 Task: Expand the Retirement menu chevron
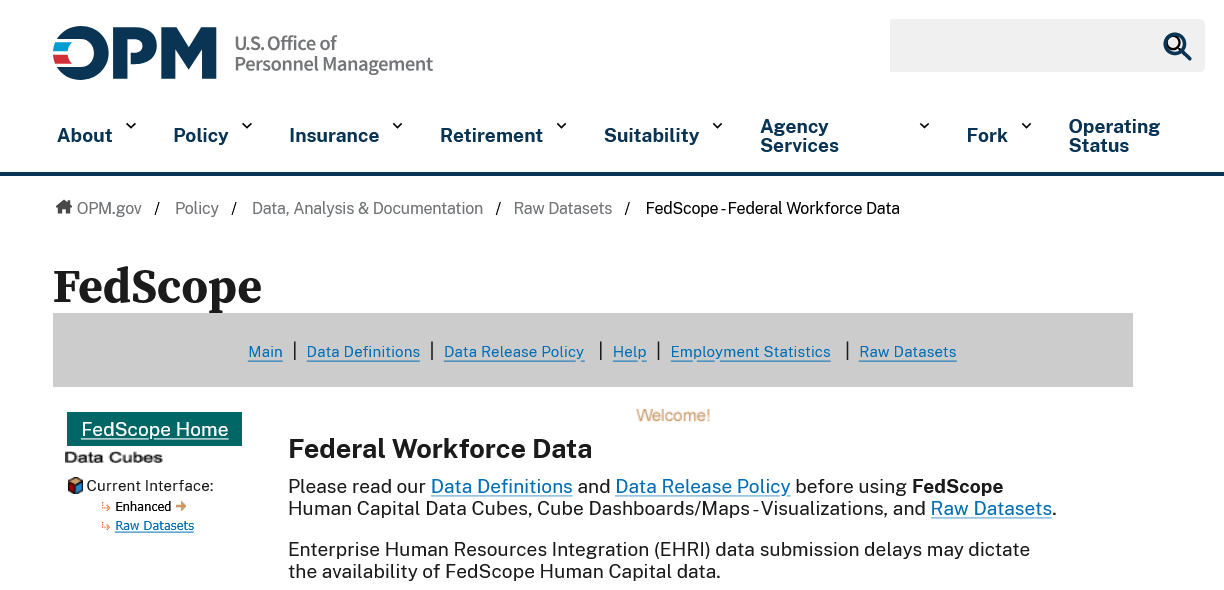tap(562, 126)
